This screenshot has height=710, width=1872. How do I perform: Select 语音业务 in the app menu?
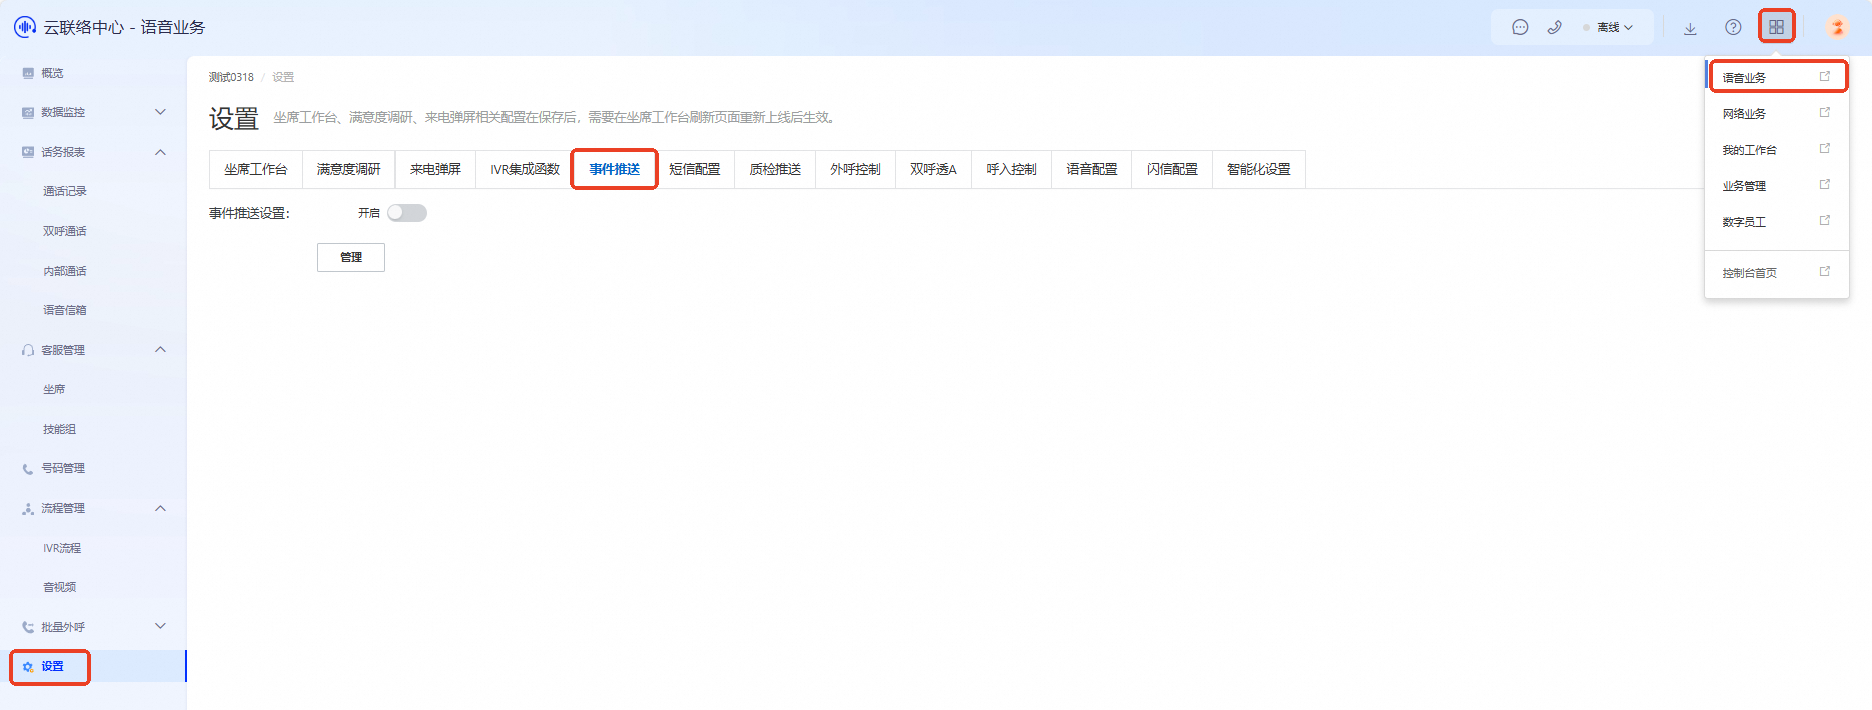(1777, 77)
